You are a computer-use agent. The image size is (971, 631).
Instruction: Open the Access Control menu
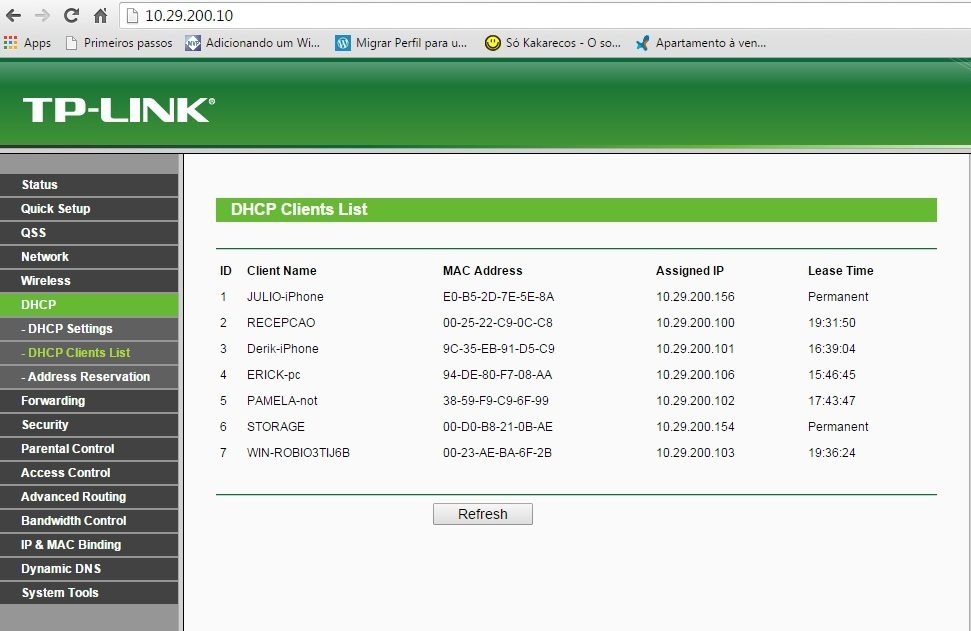(89, 472)
